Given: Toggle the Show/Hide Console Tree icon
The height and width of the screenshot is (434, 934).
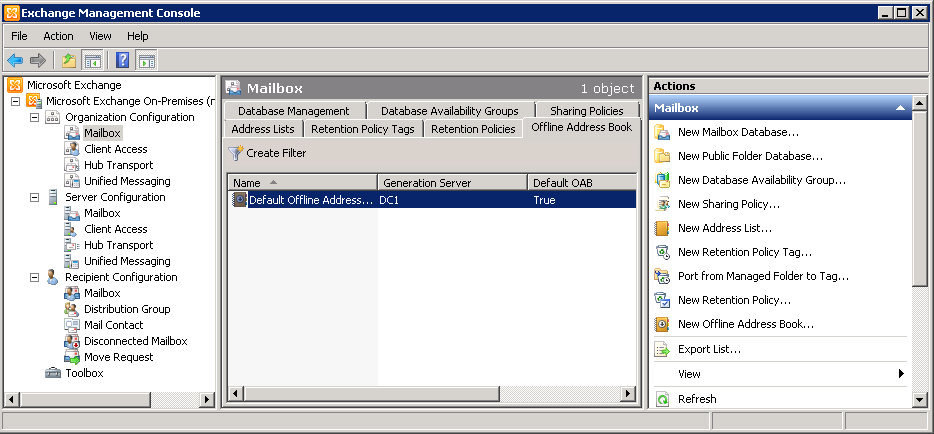Looking at the screenshot, I should point(92,60).
